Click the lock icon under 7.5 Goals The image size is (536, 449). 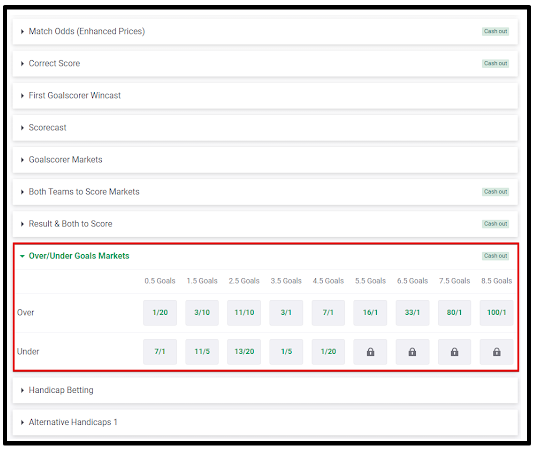tap(454, 352)
